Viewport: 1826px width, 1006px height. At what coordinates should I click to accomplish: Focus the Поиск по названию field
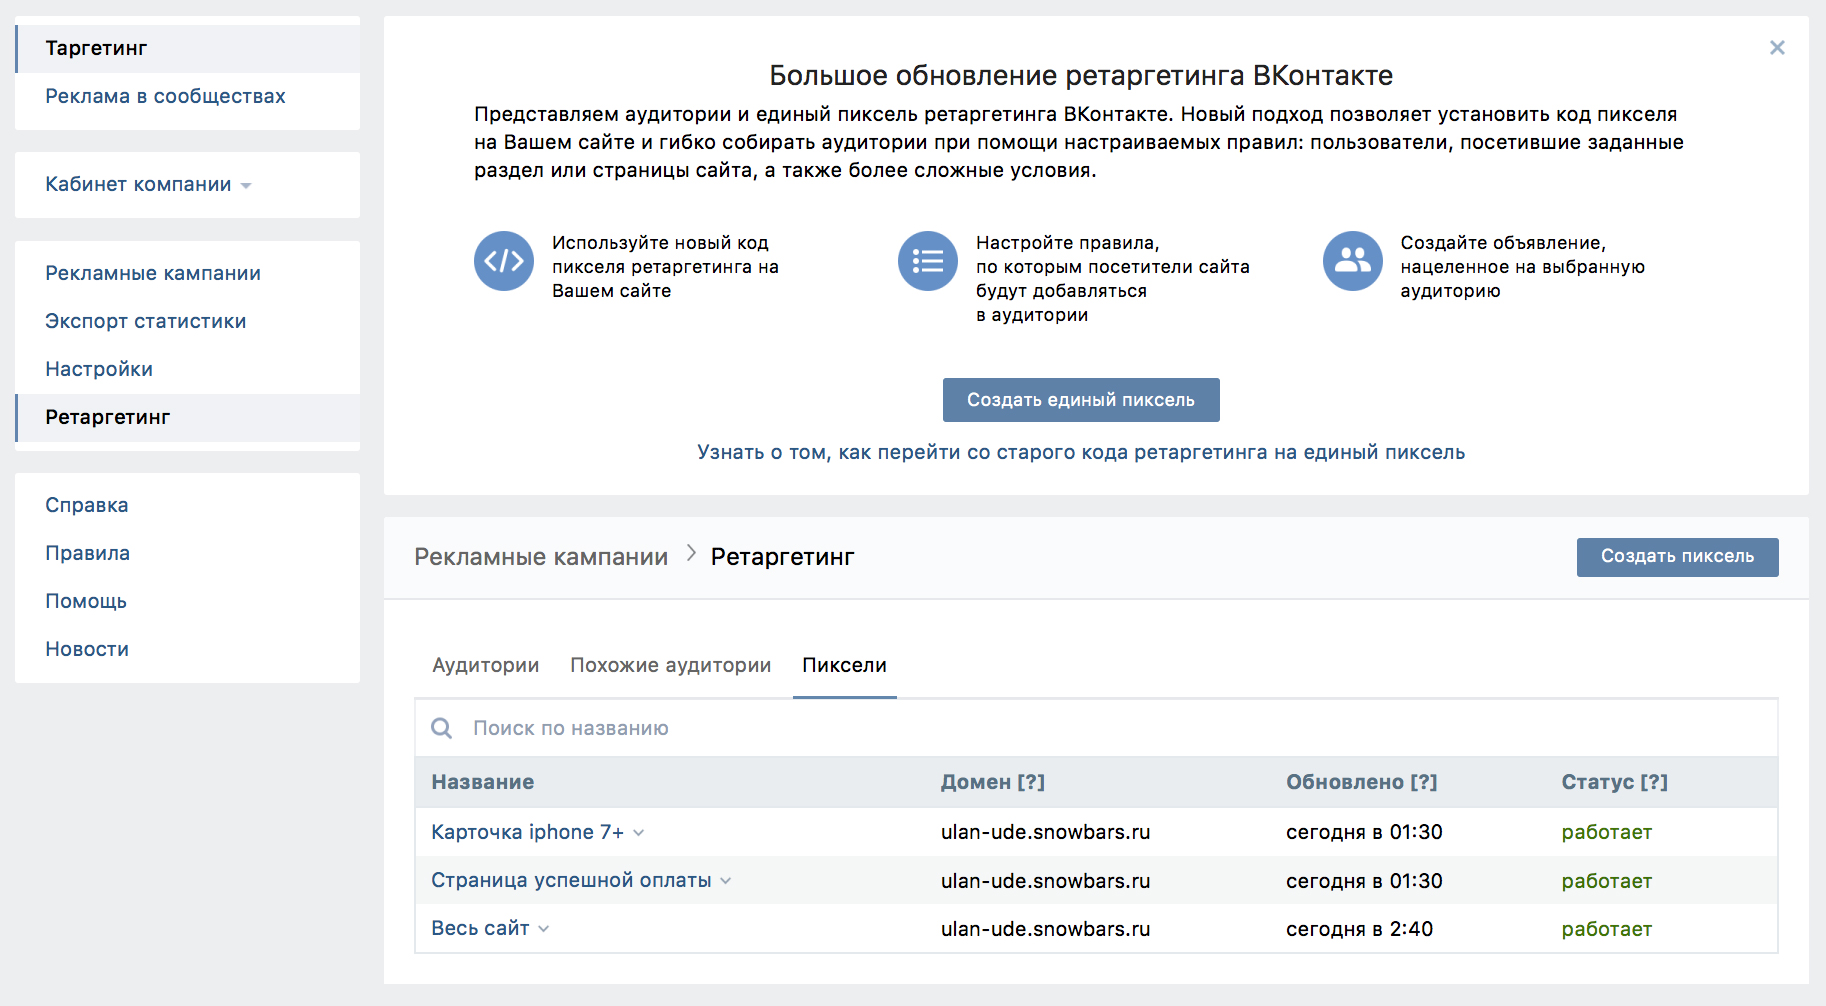pos(1096,728)
